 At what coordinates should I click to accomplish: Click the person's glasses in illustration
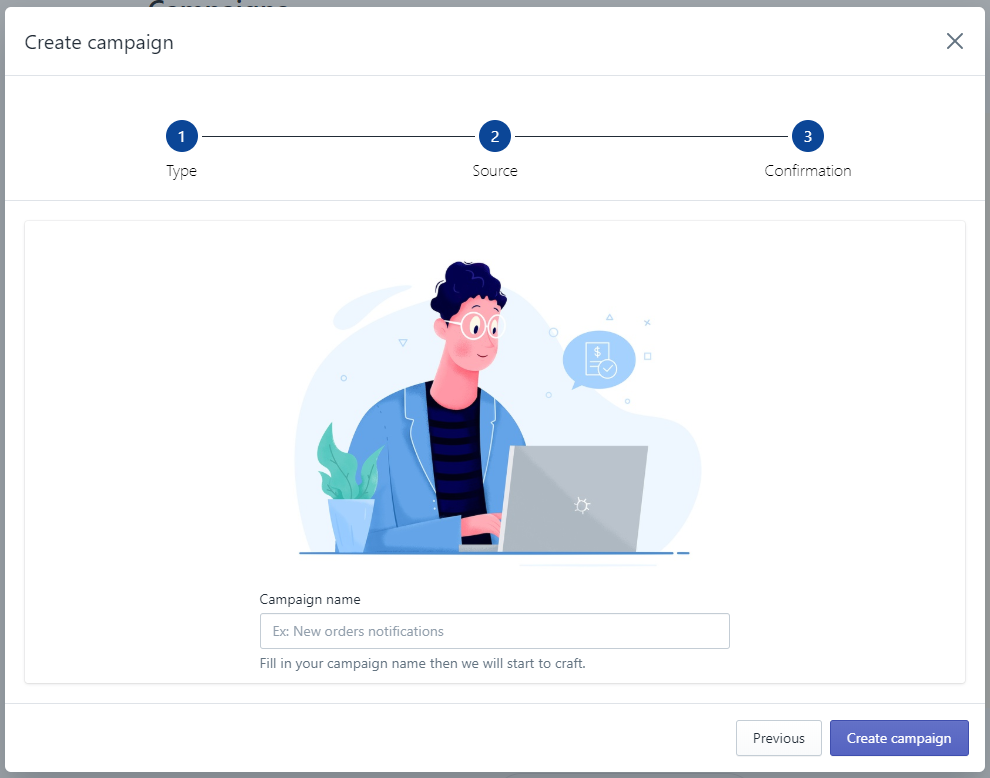[478, 326]
